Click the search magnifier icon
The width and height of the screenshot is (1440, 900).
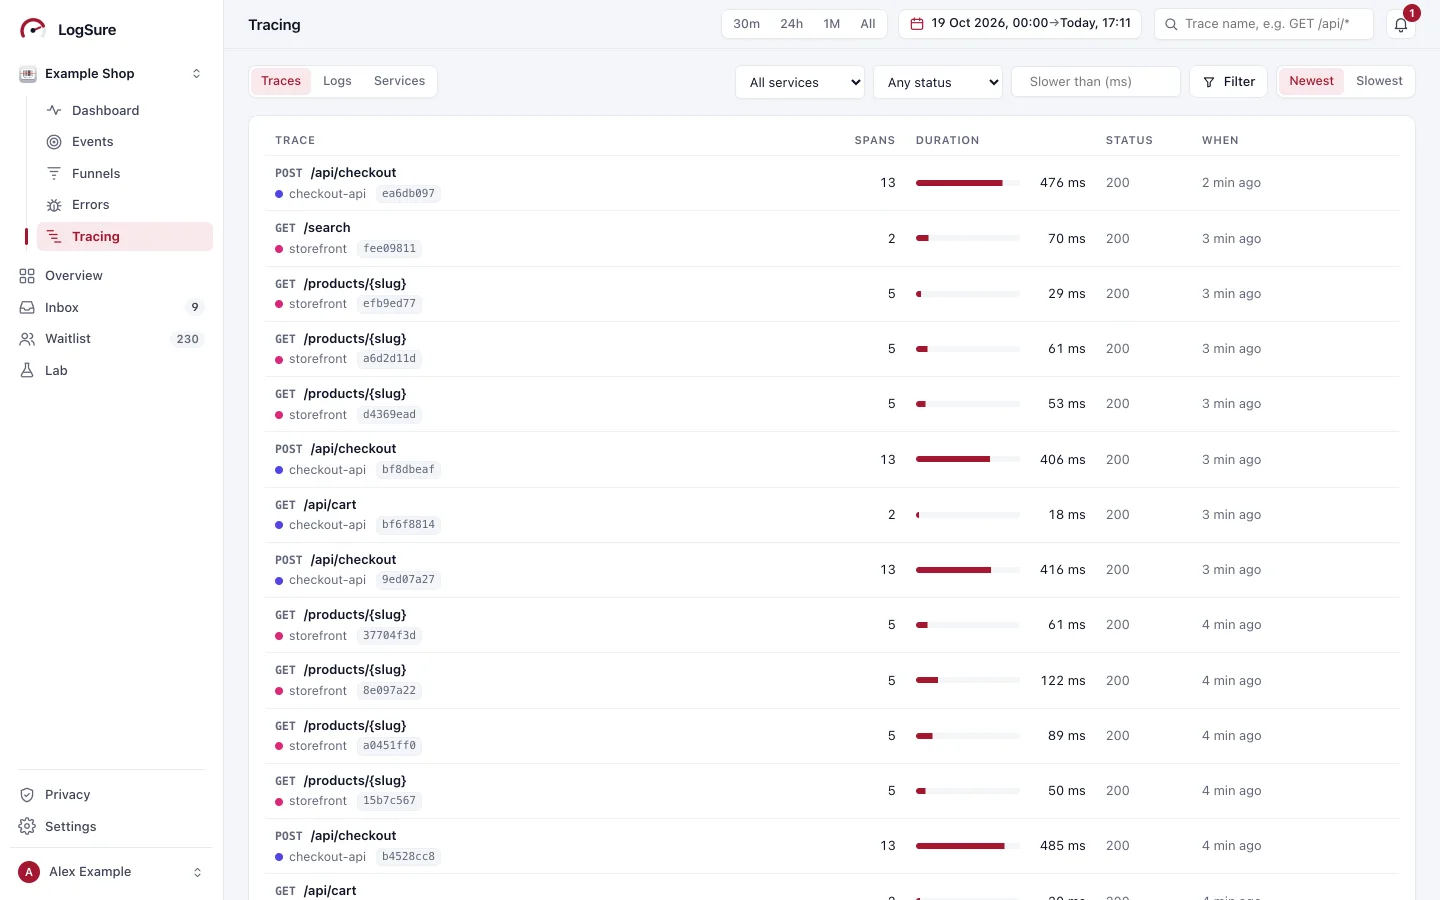[x=1171, y=24]
